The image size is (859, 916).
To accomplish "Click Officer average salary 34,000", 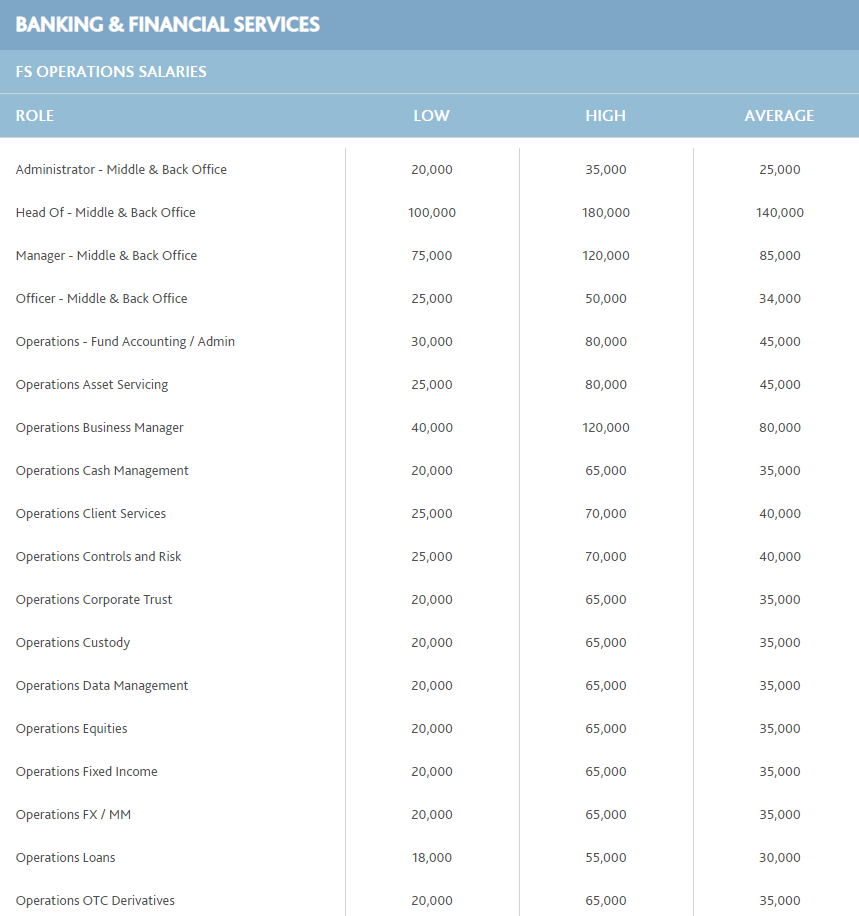I will [x=780, y=299].
